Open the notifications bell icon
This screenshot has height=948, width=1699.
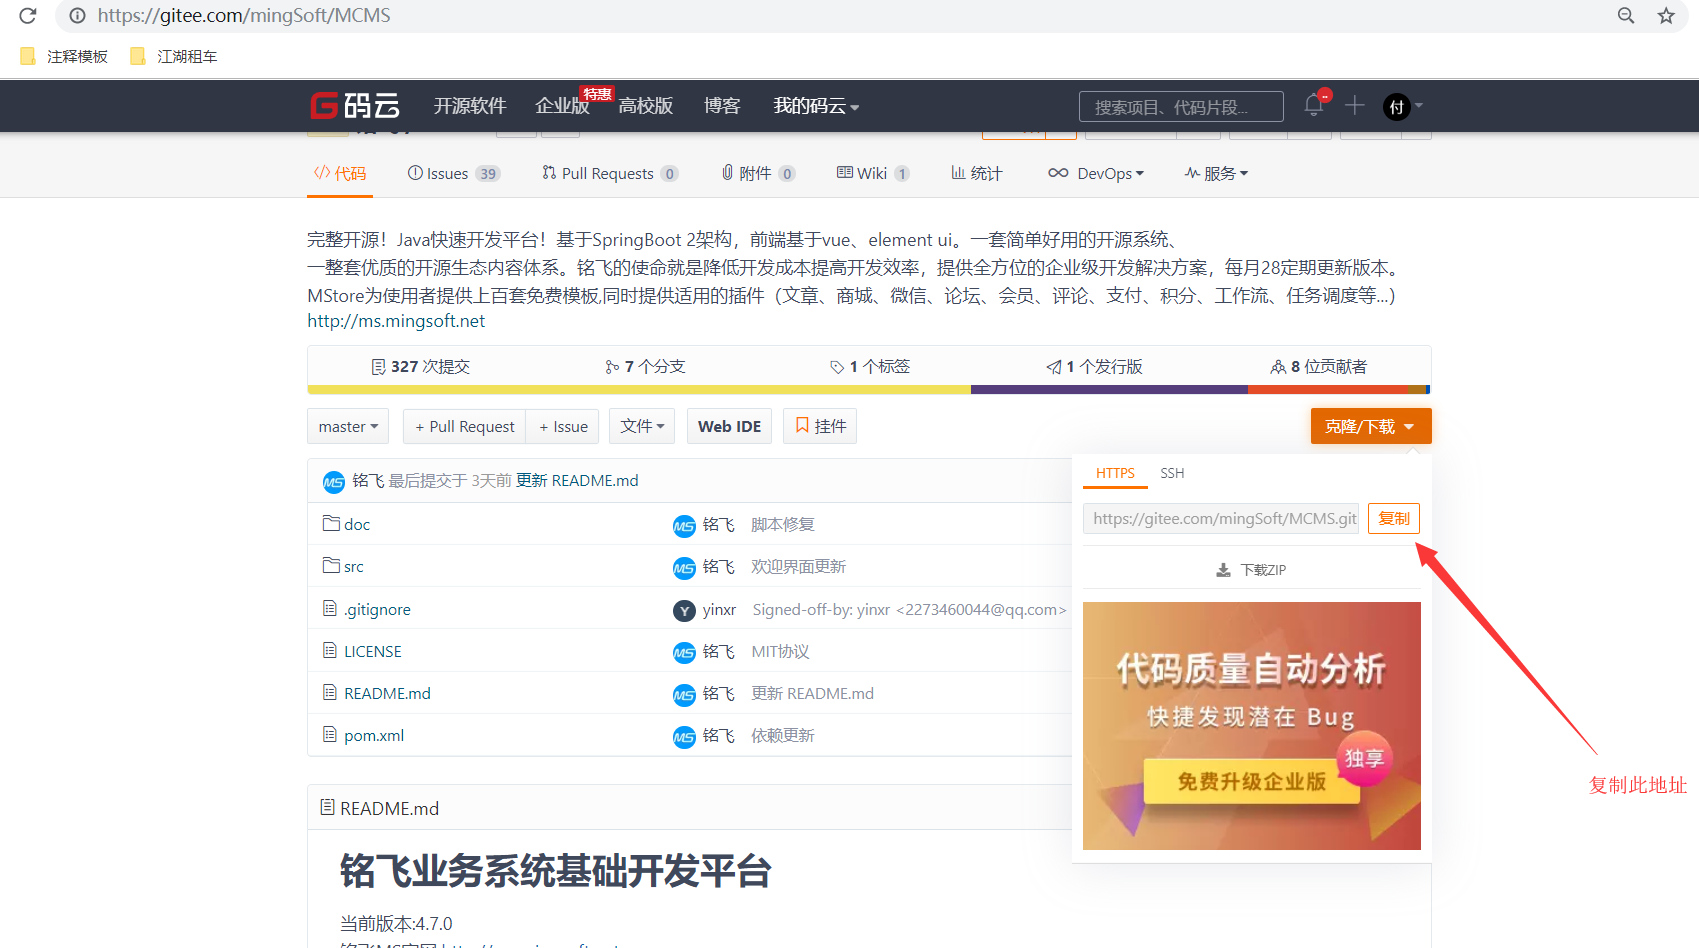pos(1314,105)
